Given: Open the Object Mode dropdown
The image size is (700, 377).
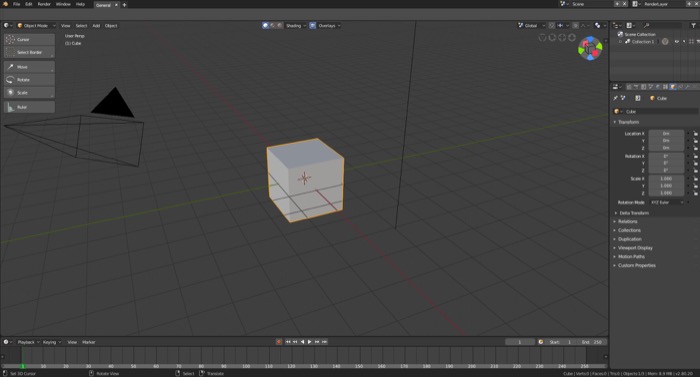Looking at the screenshot, I should (x=37, y=25).
